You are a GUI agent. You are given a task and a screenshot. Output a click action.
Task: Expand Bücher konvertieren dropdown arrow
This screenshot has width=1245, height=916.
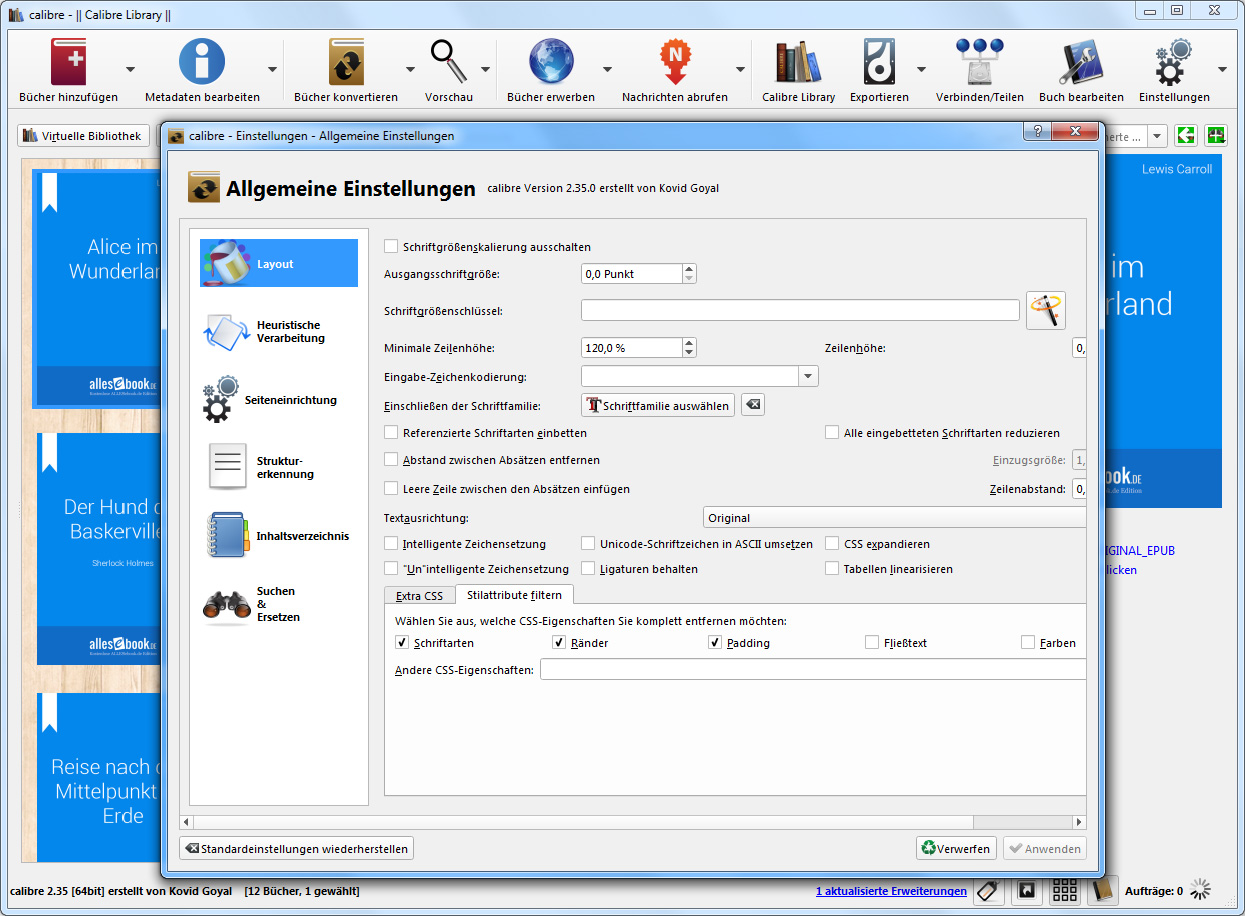point(410,69)
